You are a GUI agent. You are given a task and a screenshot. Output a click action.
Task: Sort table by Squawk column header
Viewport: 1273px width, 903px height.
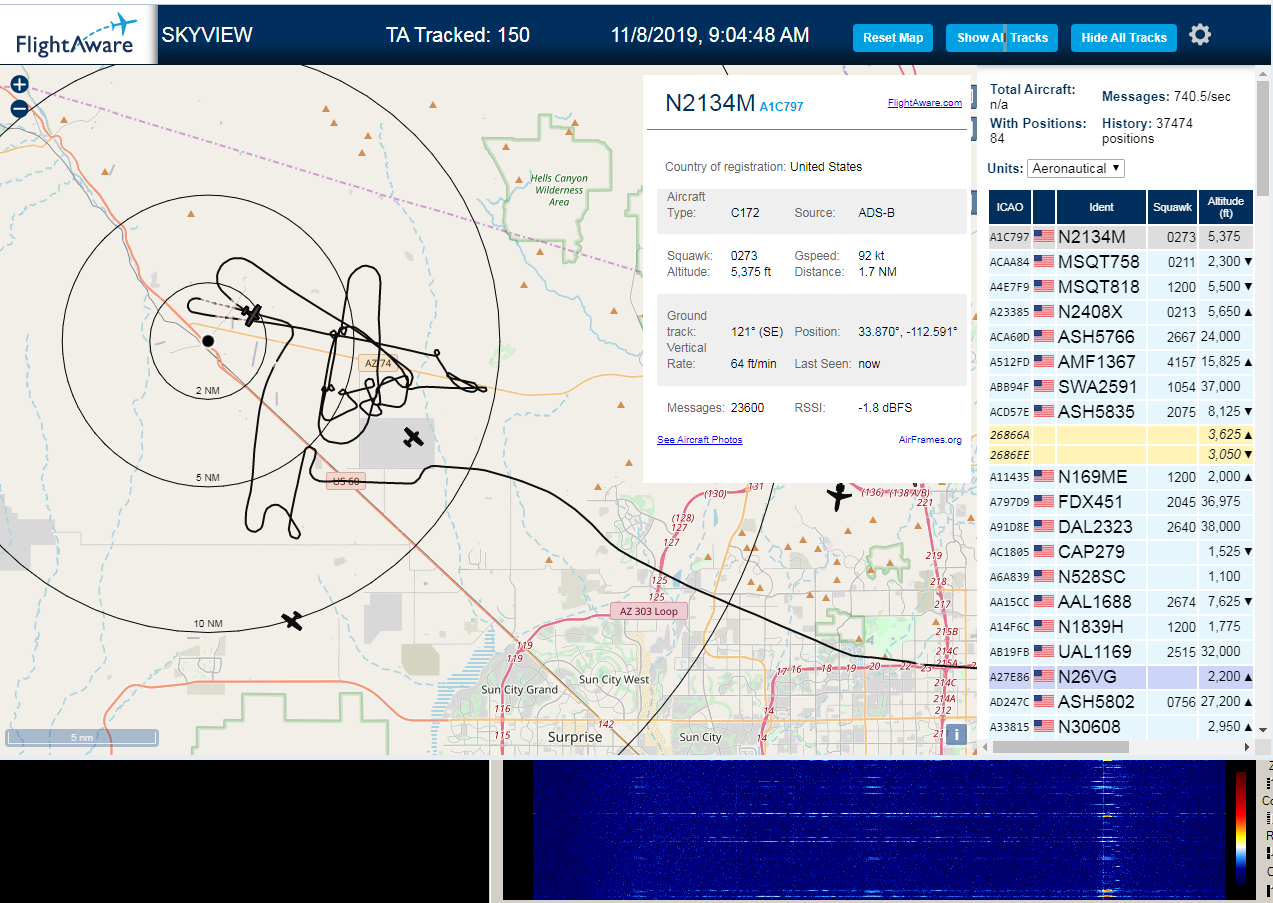point(1172,207)
